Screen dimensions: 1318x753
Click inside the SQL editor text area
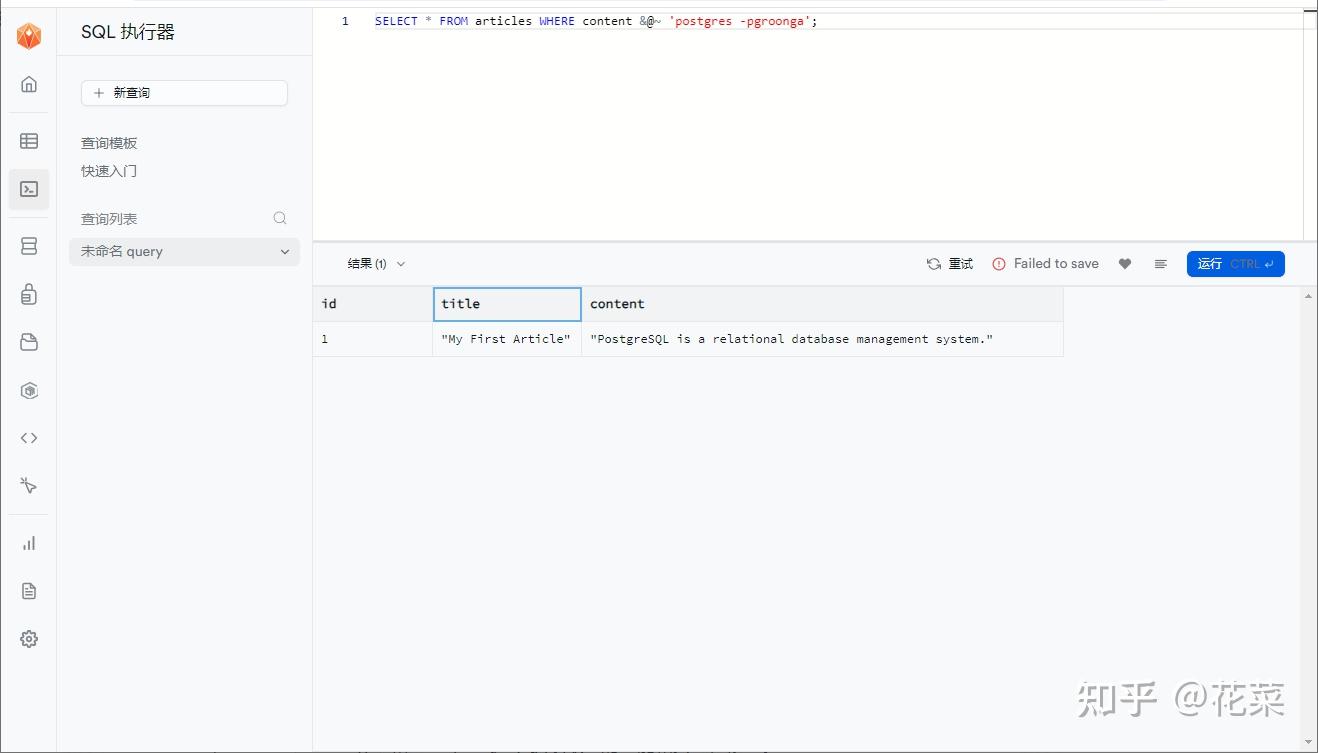click(800, 120)
